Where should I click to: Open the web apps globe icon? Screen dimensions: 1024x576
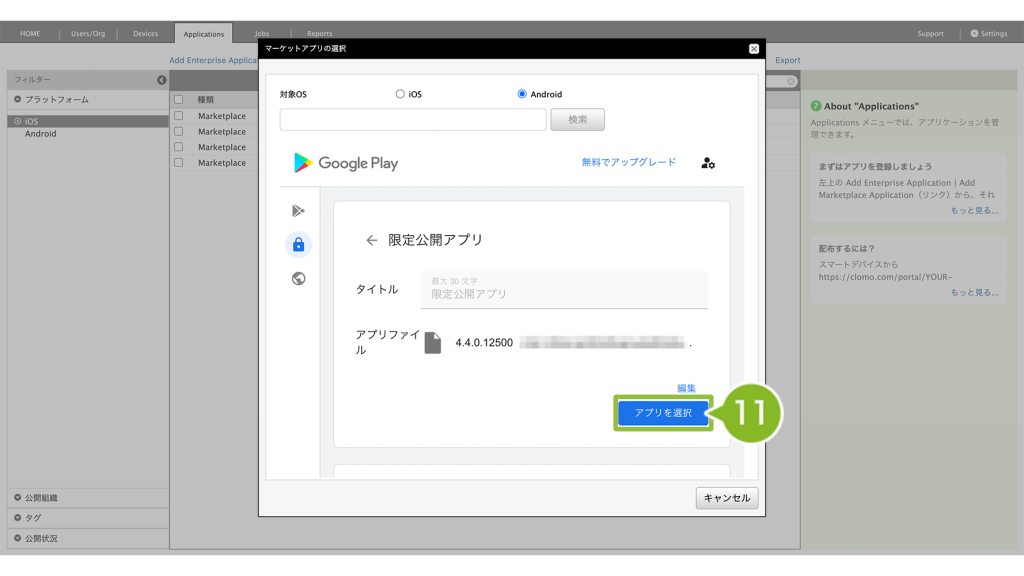(x=298, y=279)
